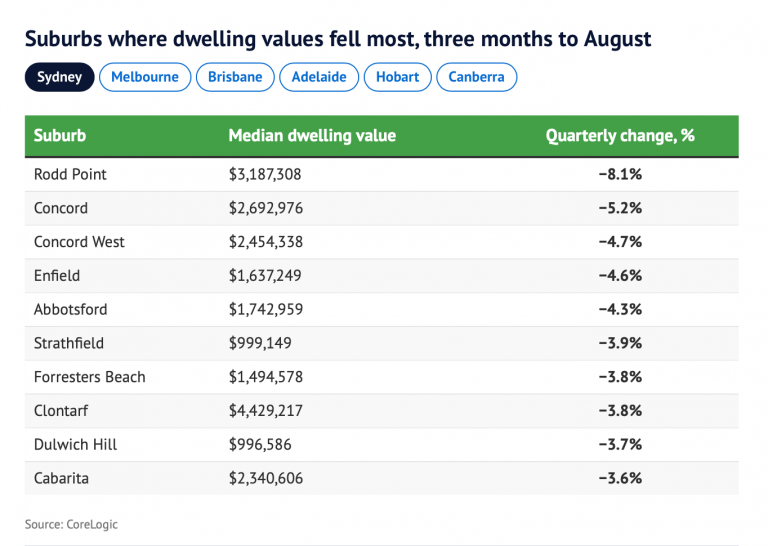The image size is (768, 546).
Task: Click on Enfield suburb entry
Action: point(57,276)
